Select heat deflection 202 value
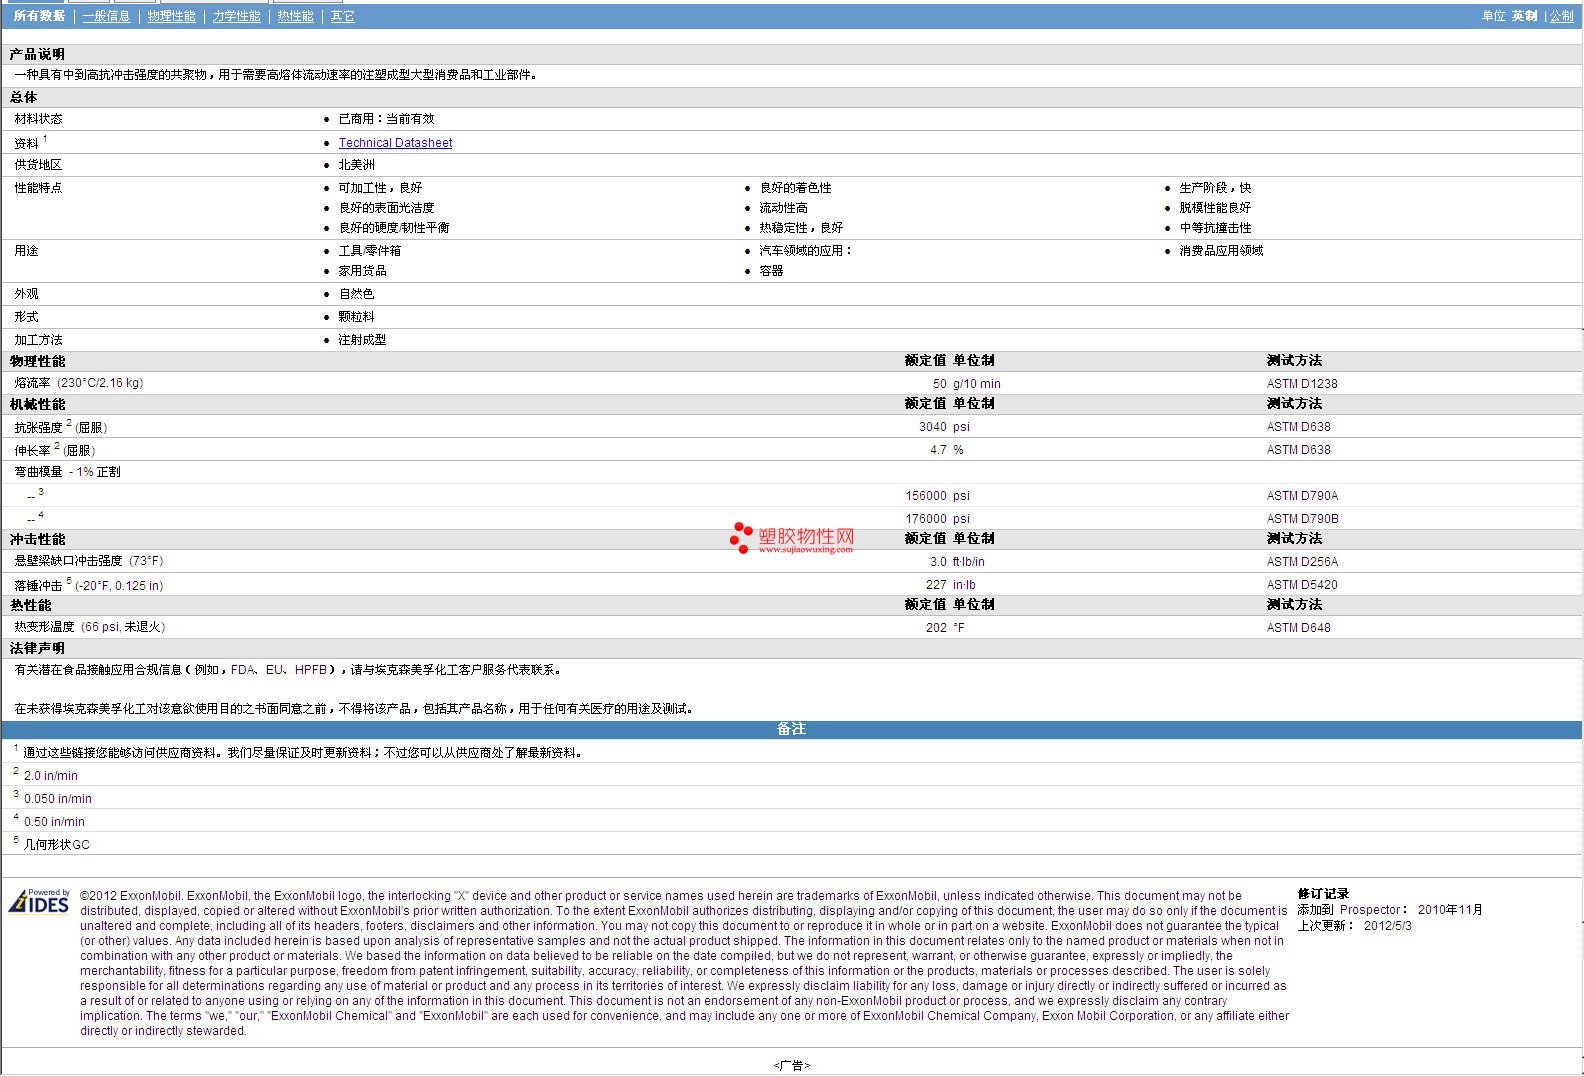 pyautogui.click(x=936, y=628)
